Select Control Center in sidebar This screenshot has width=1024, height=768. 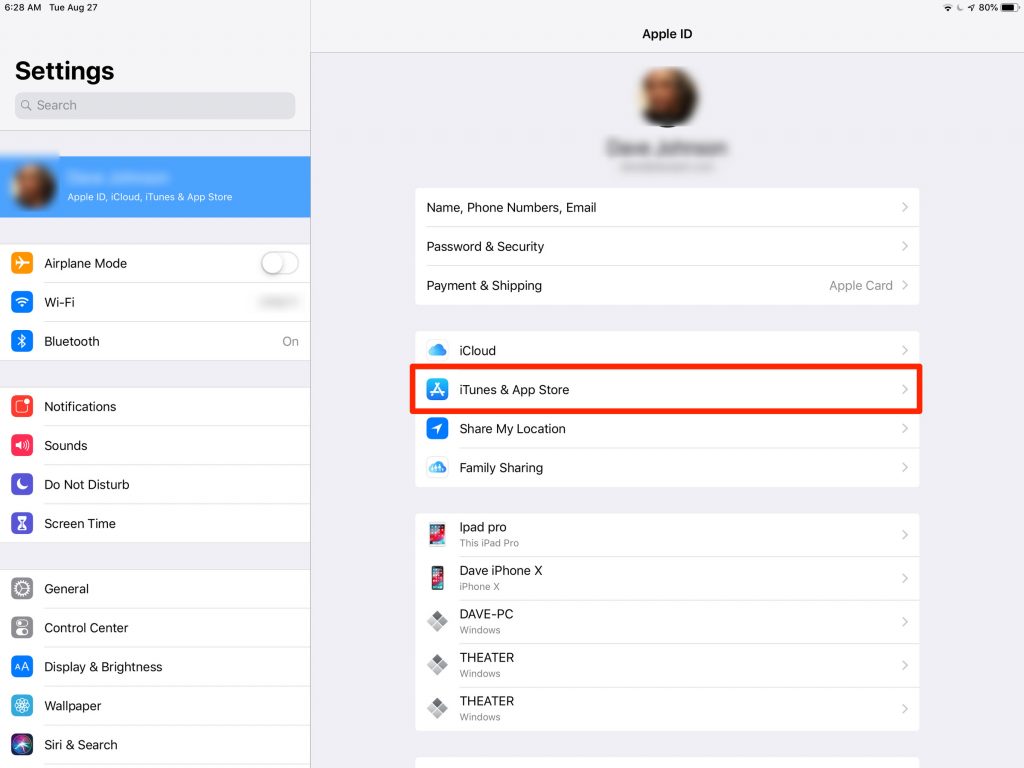click(155, 628)
